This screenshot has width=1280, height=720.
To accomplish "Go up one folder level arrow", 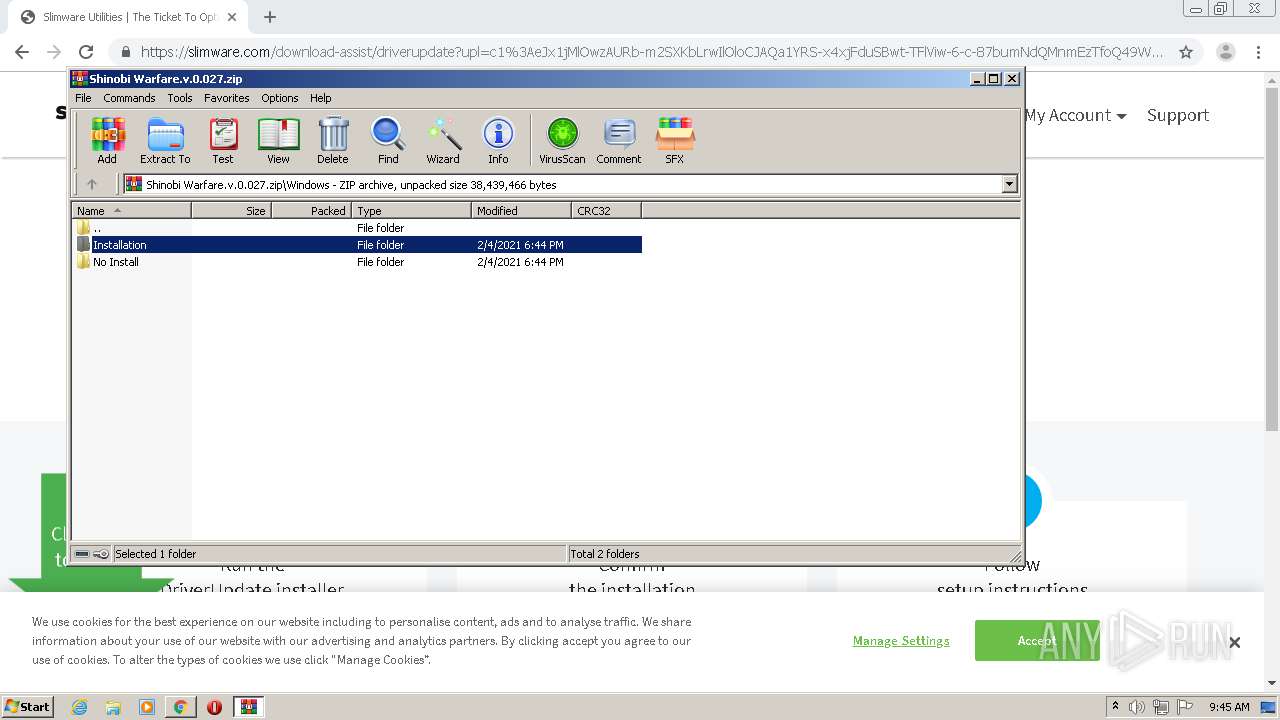I will click(92, 184).
